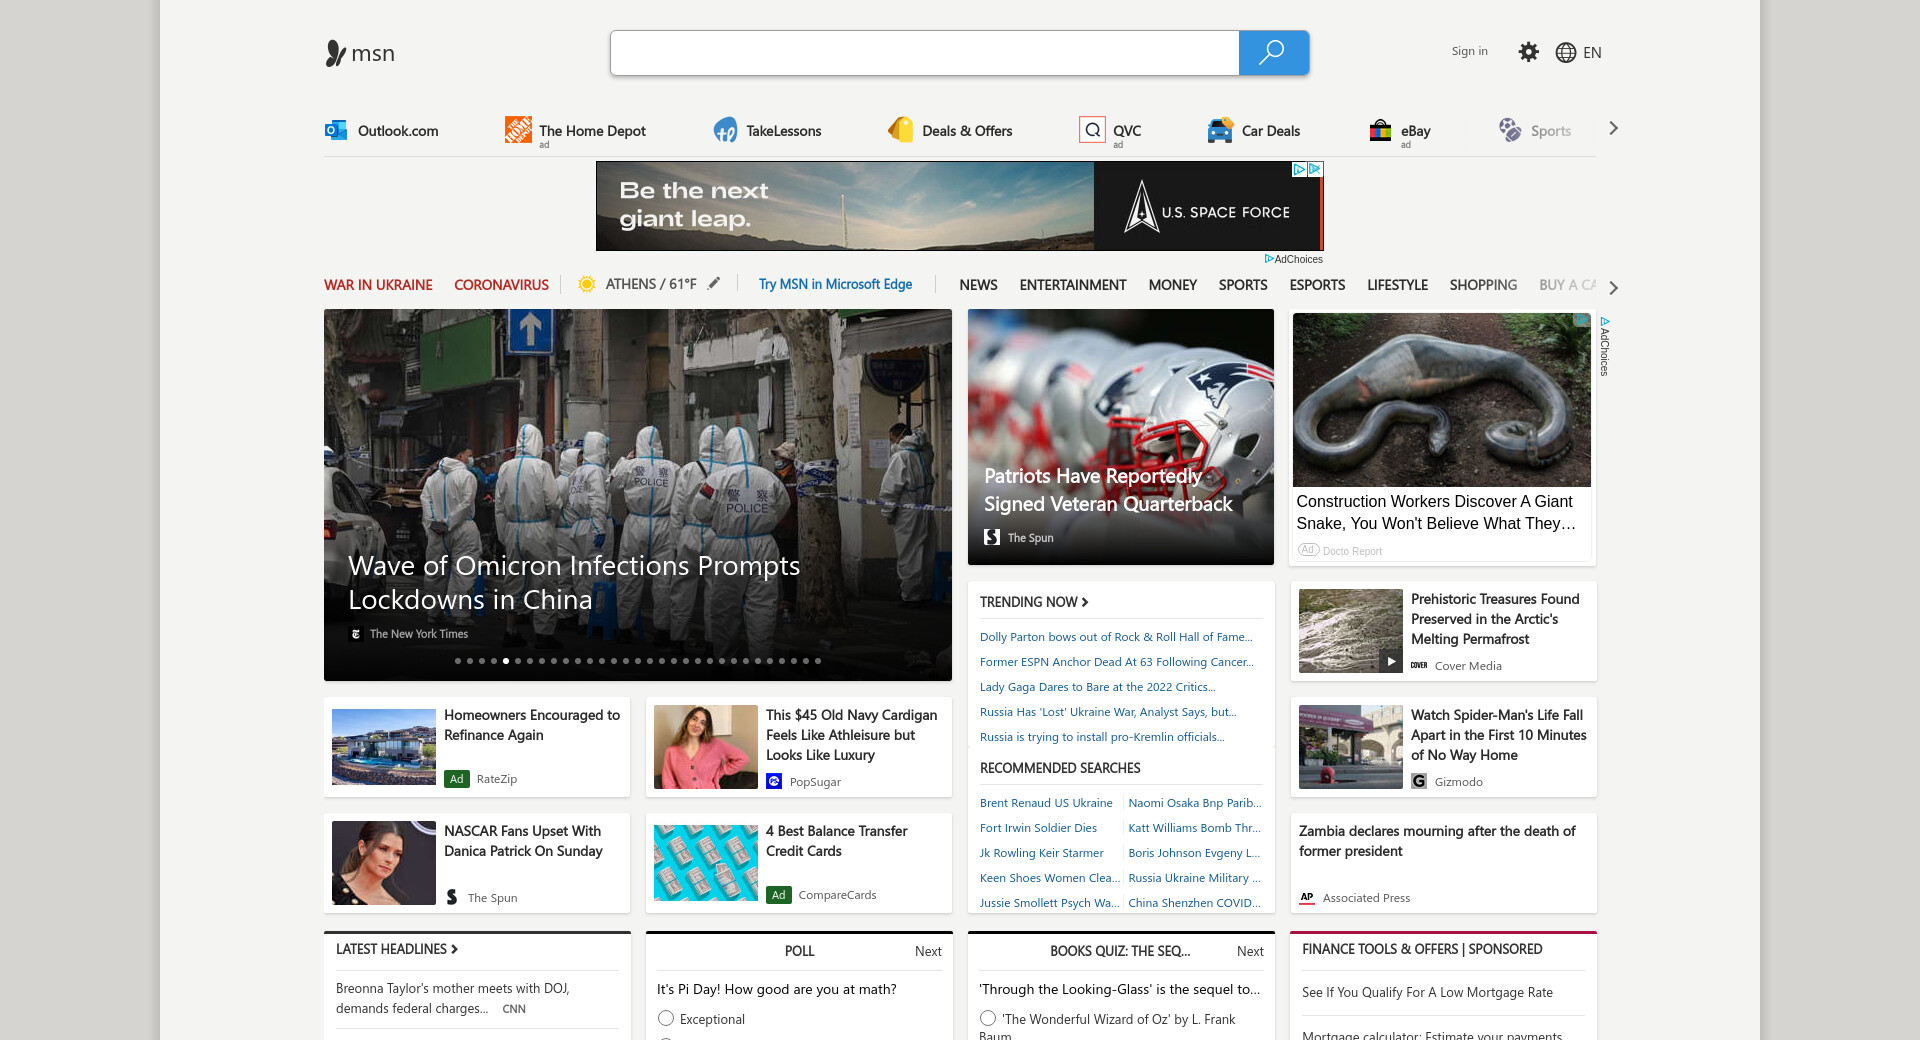Click the blue search magnifier button
The width and height of the screenshot is (1920, 1040).
coord(1273,53)
